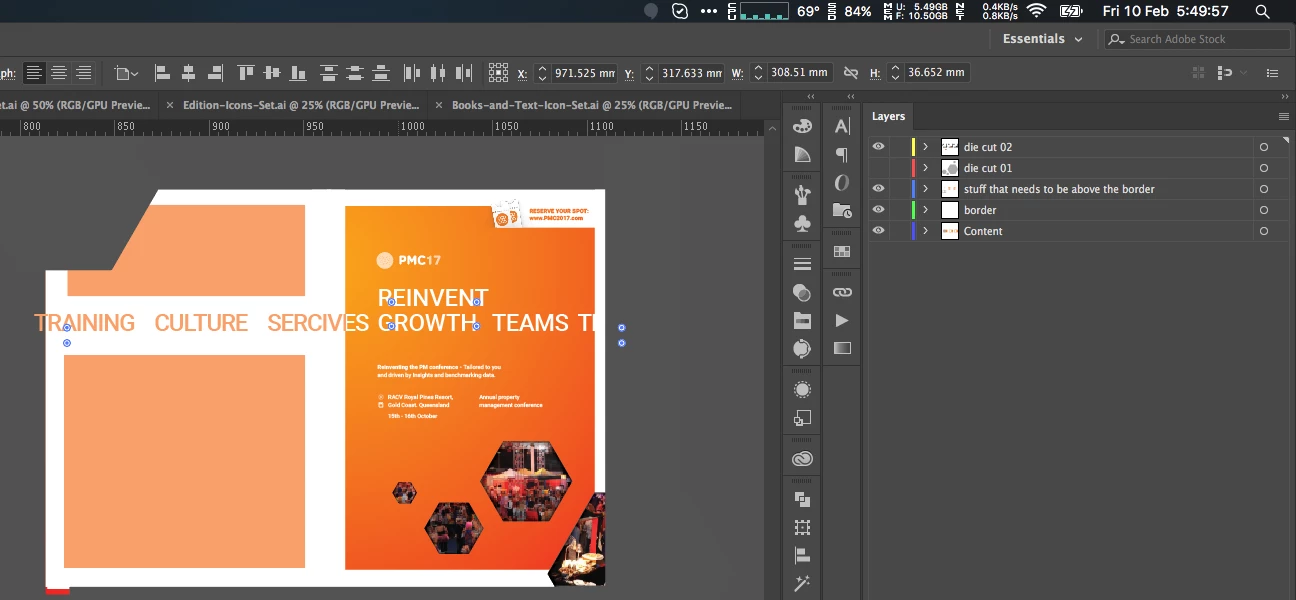The width and height of the screenshot is (1296, 600).
Task: Open the Align panel icon
Action: point(802,555)
